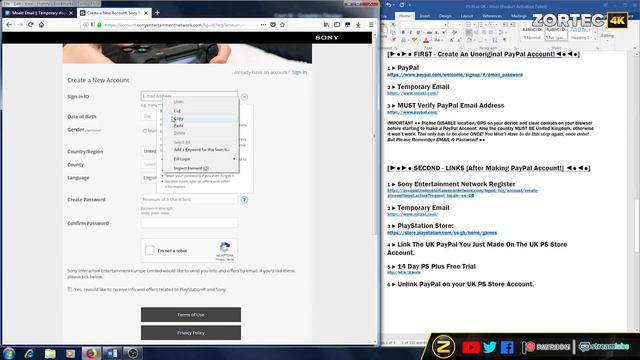This screenshot has width=640, height=360.
Task: Expand Word Styles gallery more arrow
Action: 595,40
